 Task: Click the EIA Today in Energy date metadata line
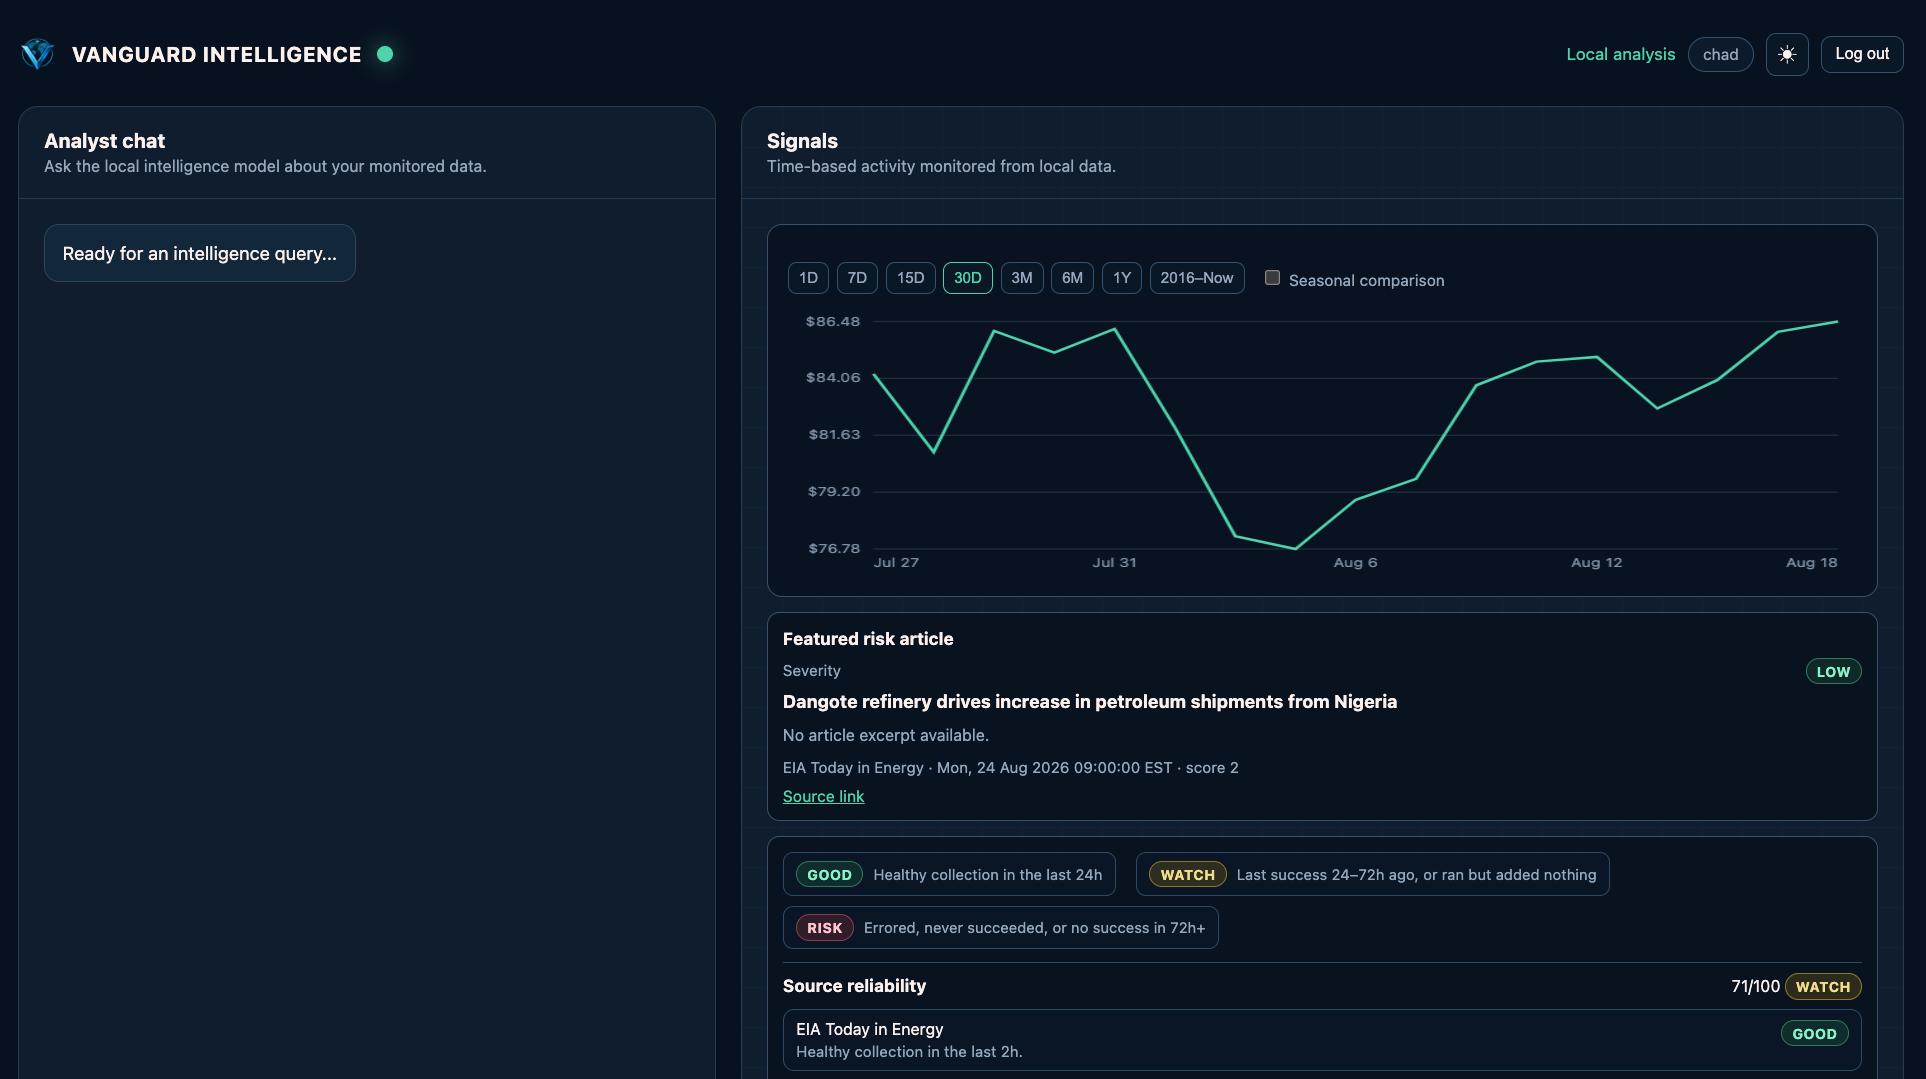click(1010, 768)
